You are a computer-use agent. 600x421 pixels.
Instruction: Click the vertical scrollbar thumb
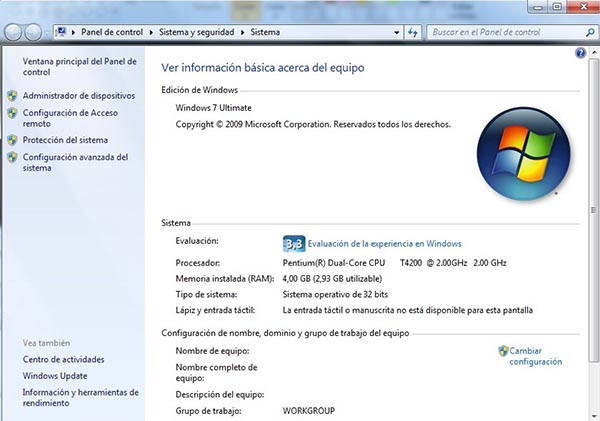click(x=594, y=210)
